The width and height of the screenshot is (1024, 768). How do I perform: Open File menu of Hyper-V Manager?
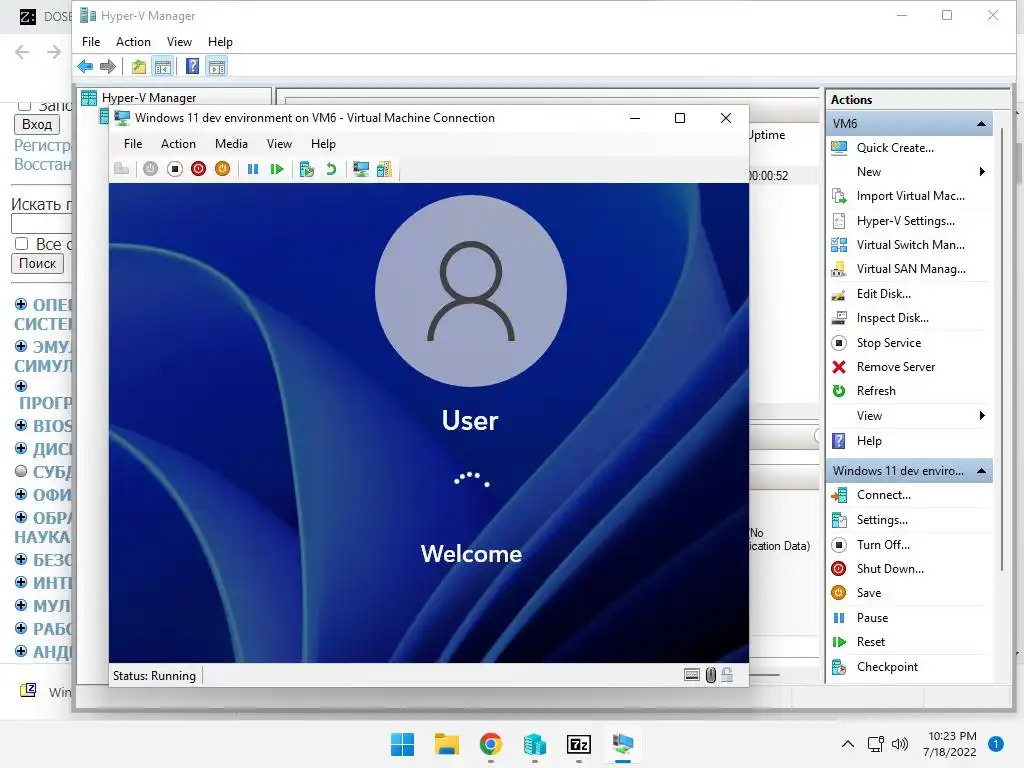click(x=91, y=42)
